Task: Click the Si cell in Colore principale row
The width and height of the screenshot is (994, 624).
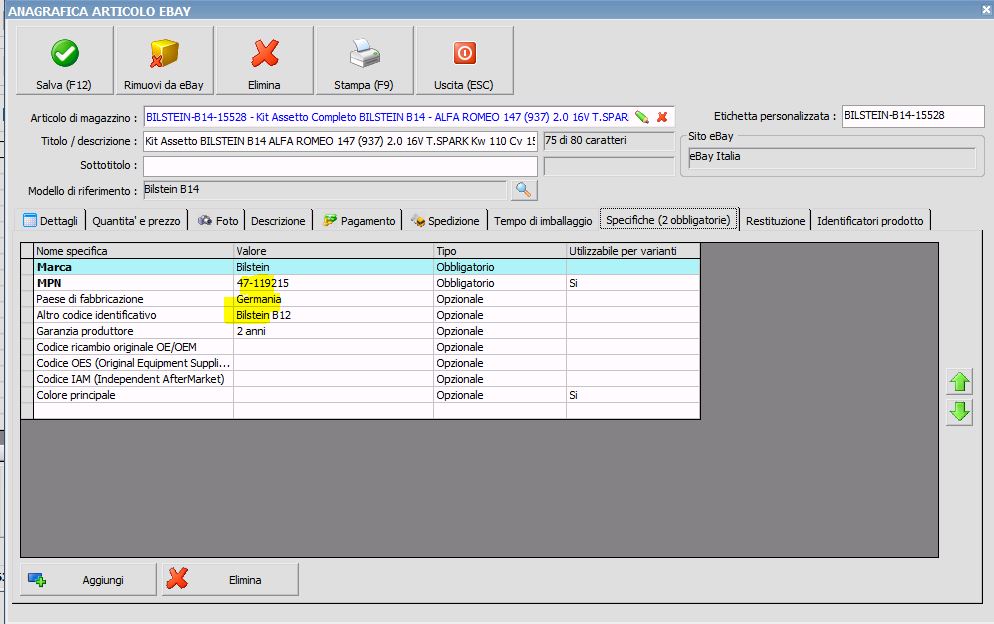Action: point(633,395)
